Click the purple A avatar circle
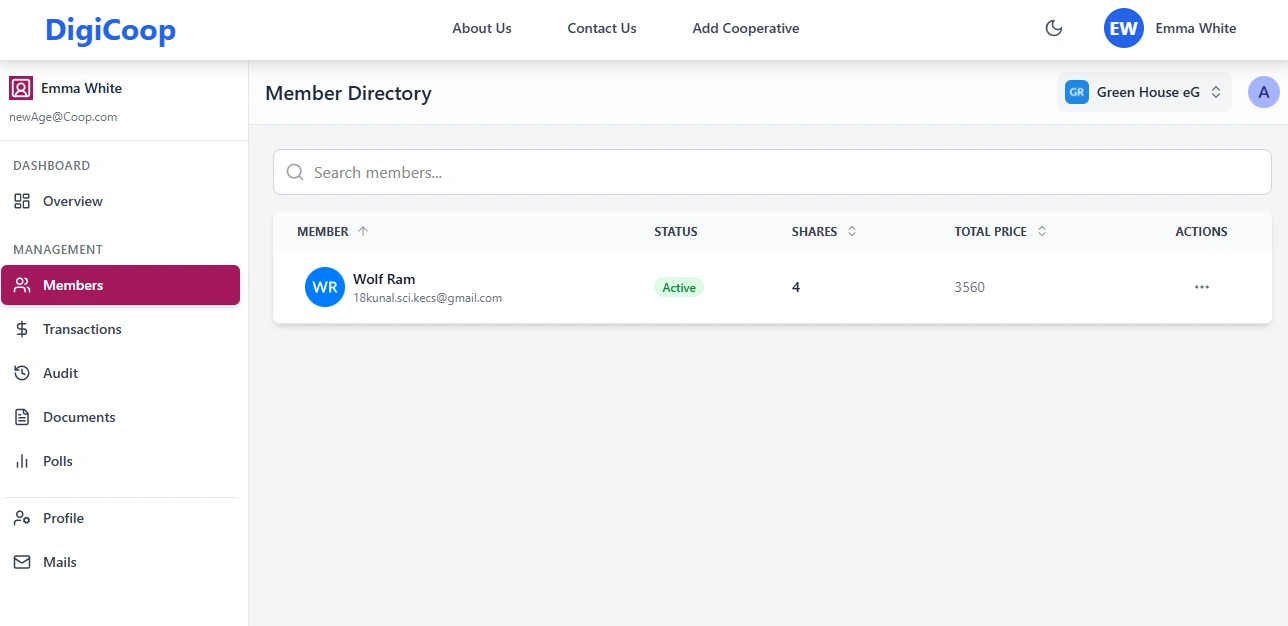 coord(1263,92)
